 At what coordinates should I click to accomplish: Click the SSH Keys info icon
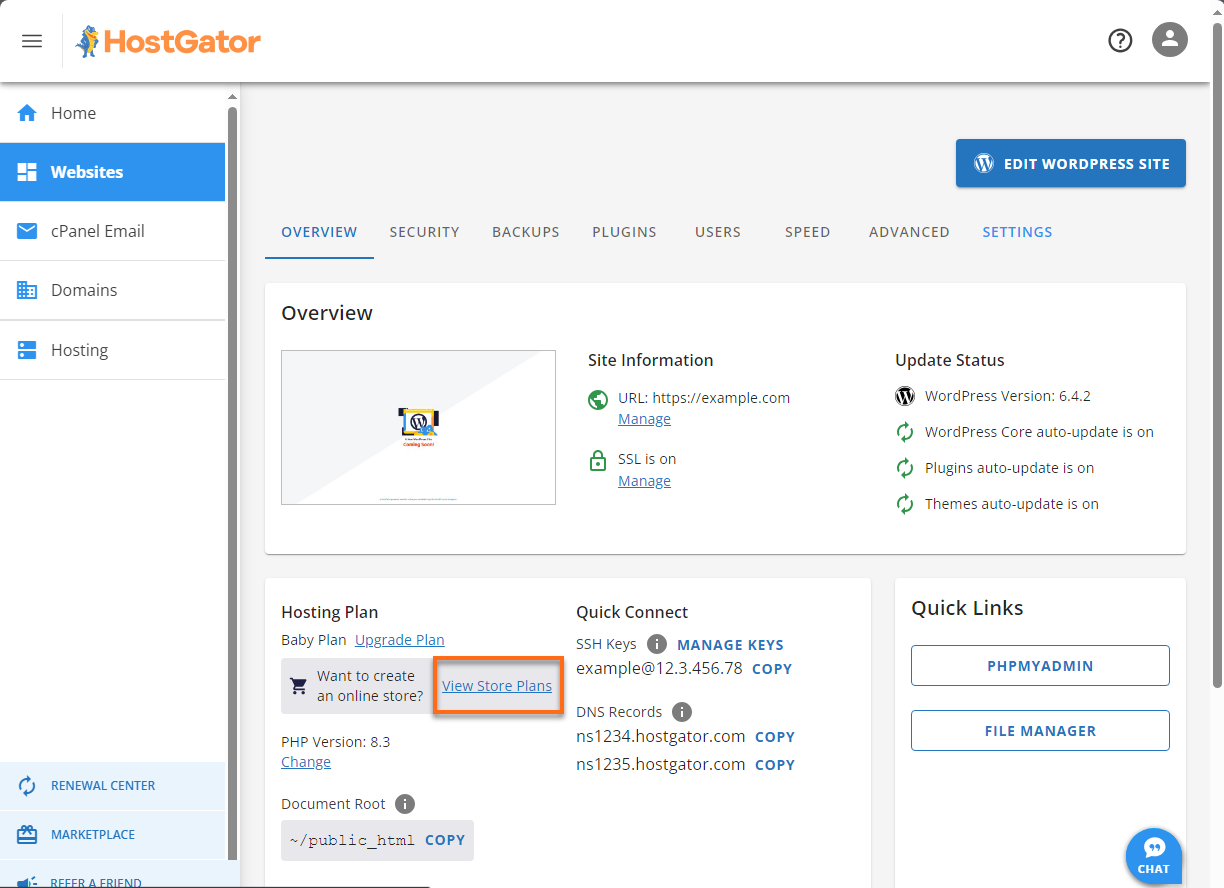click(x=656, y=644)
